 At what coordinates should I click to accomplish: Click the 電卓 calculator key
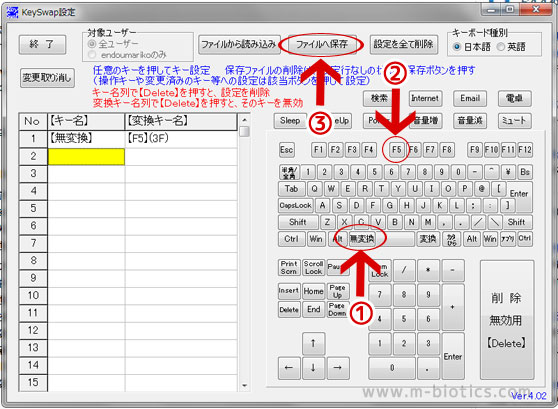tap(514, 99)
